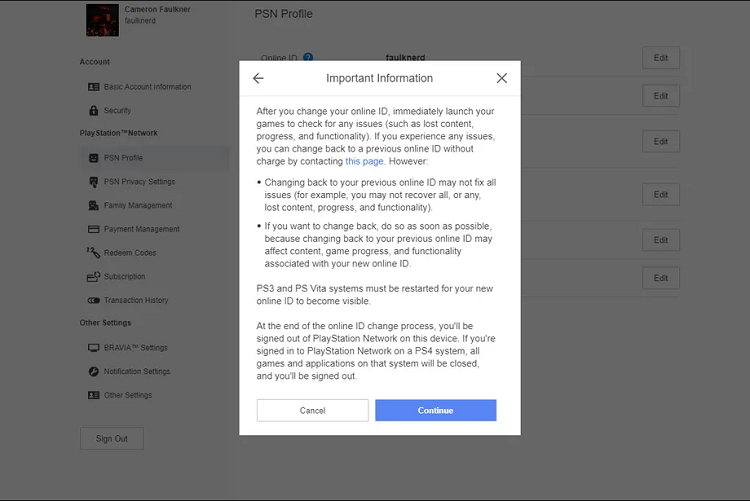Click the Other Settings icon
Viewport: 750px width, 501px height.
(93, 395)
